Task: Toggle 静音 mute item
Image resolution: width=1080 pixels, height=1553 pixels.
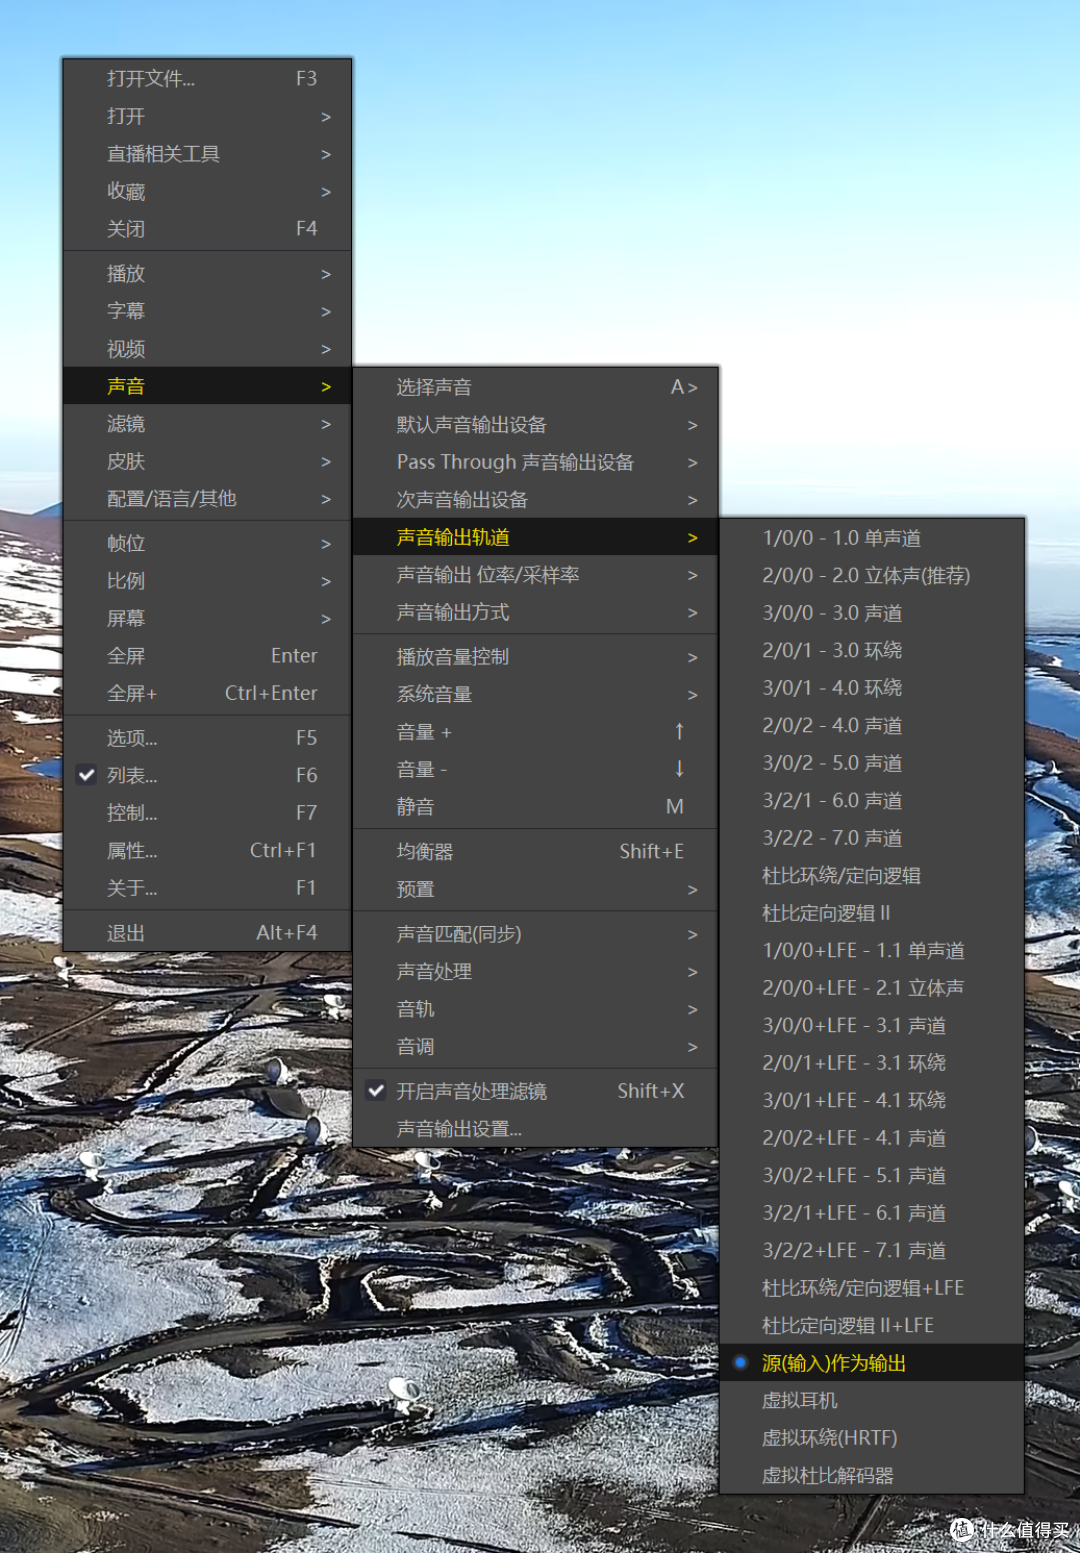Action: point(535,807)
